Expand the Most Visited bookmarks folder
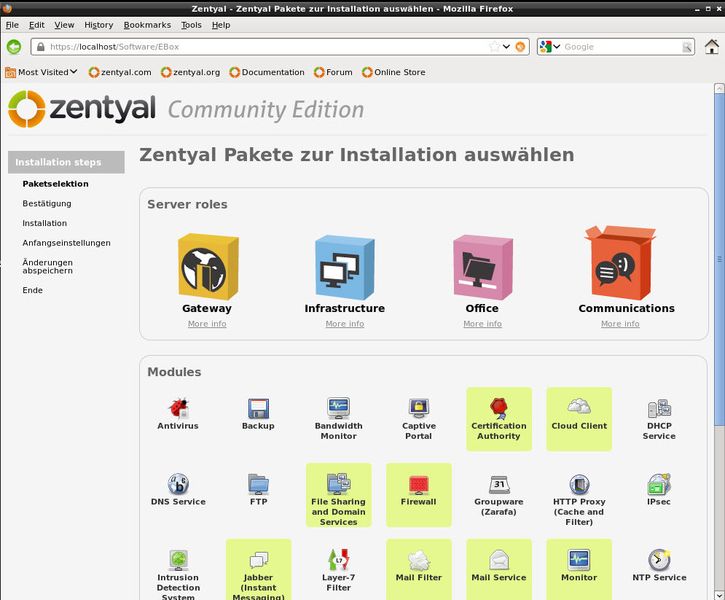The height and width of the screenshot is (600, 725). click(x=41, y=72)
